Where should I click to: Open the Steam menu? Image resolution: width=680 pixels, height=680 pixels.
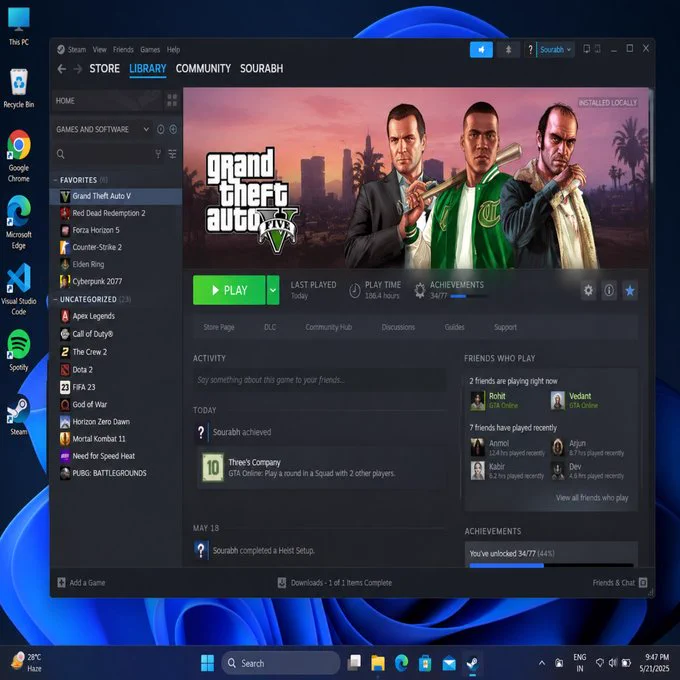[x=76, y=49]
